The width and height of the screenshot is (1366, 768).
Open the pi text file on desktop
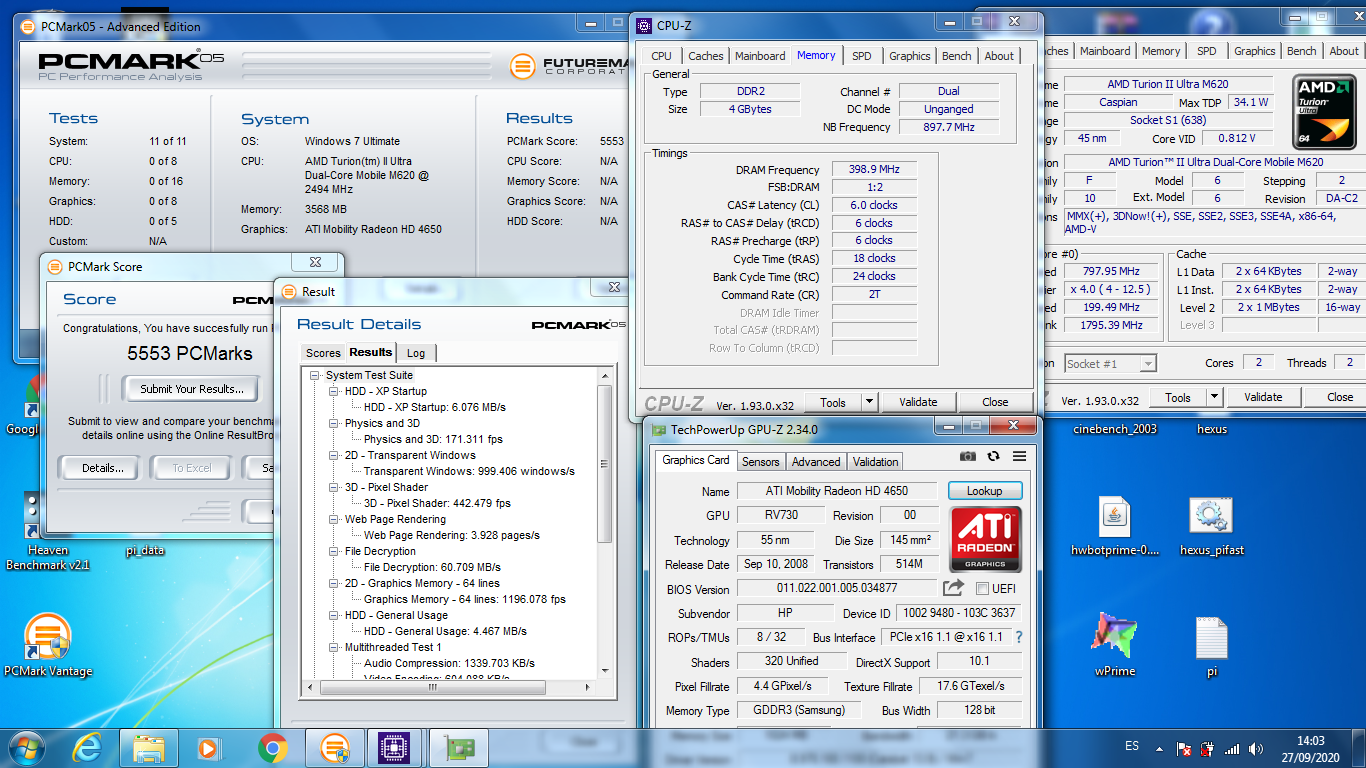coord(1211,645)
